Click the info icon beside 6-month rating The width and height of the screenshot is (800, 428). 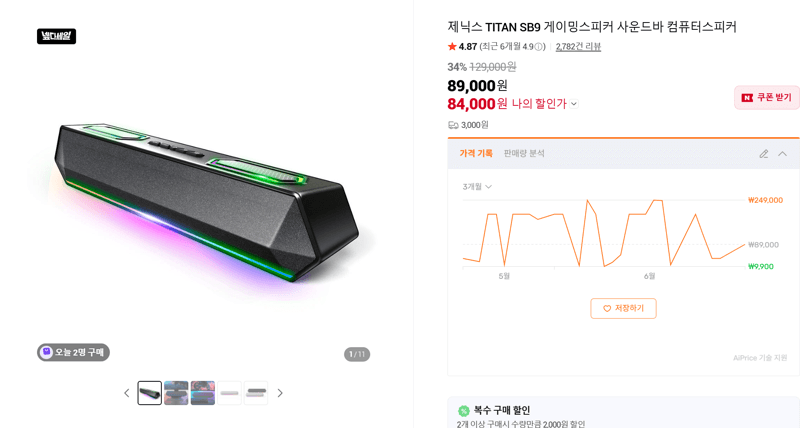(x=539, y=46)
